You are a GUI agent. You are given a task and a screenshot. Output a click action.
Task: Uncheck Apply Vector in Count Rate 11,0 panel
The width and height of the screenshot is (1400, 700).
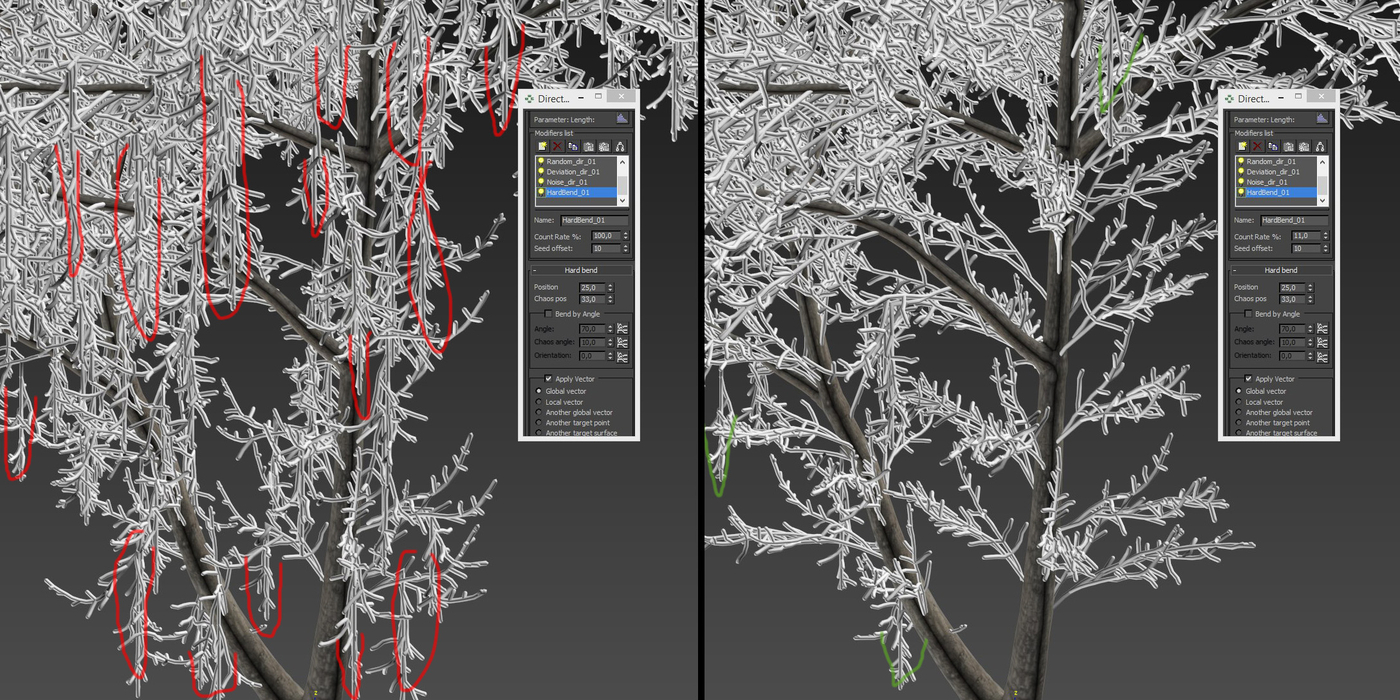click(1248, 379)
